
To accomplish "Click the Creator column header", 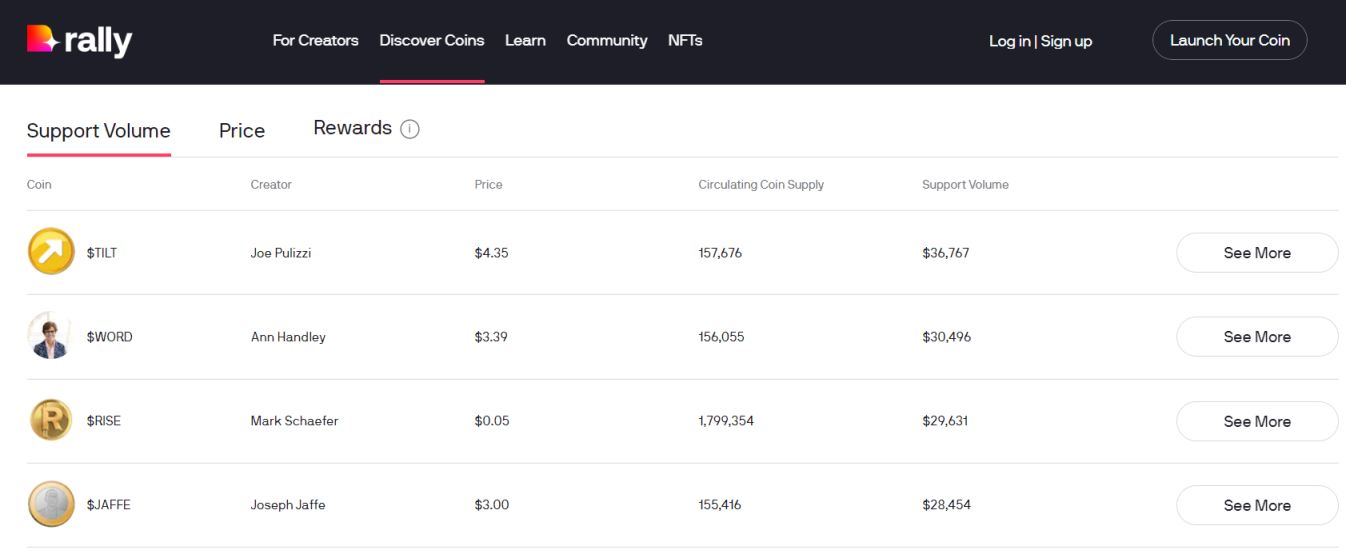I will pos(271,184).
